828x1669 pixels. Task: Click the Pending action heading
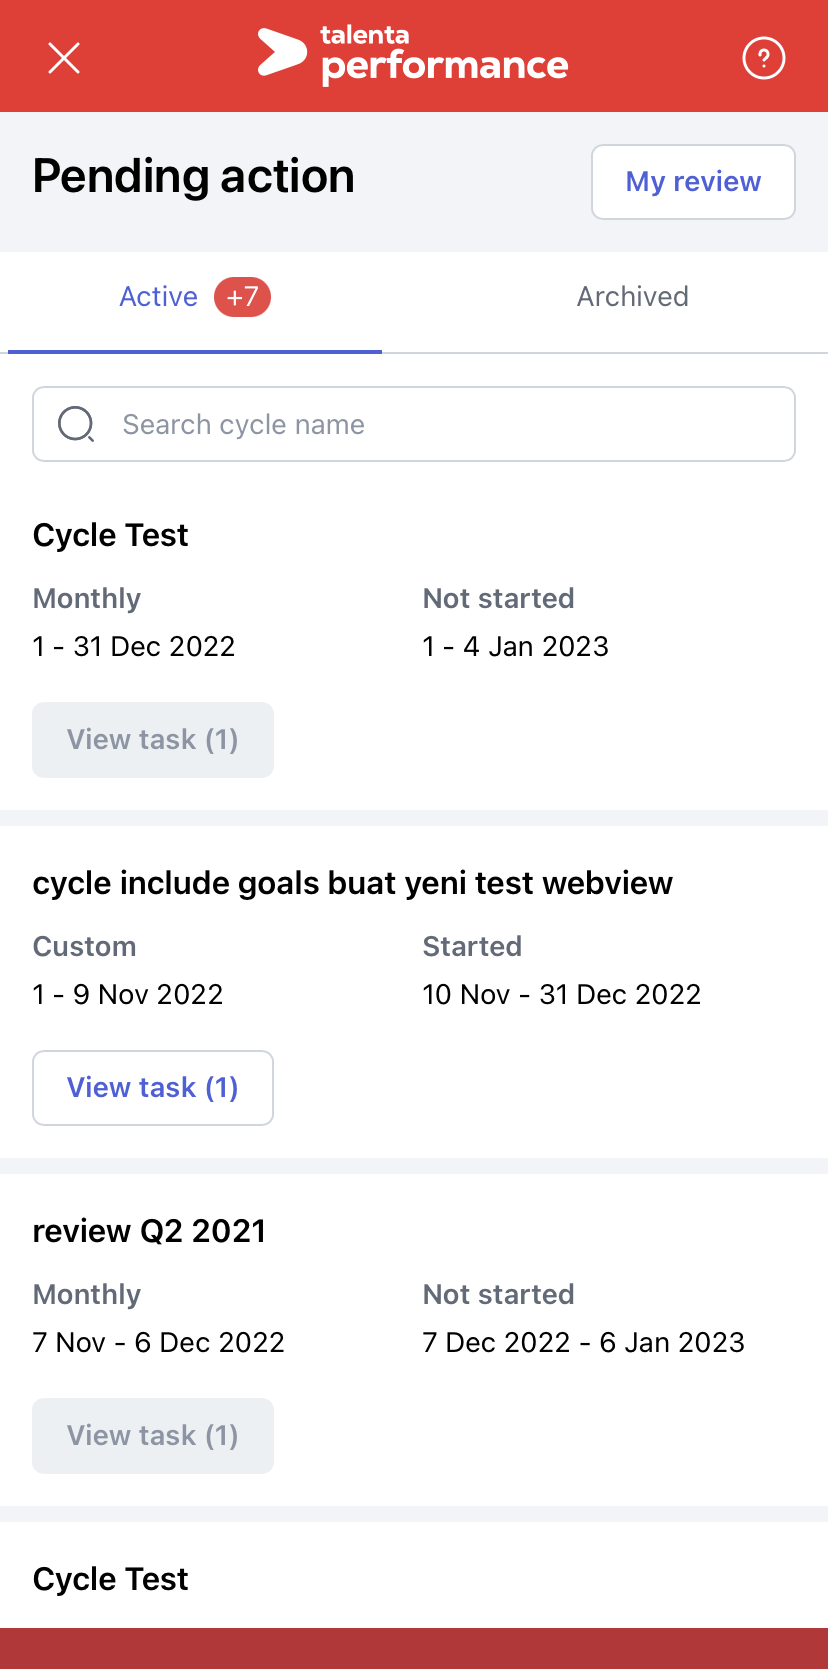click(x=194, y=177)
